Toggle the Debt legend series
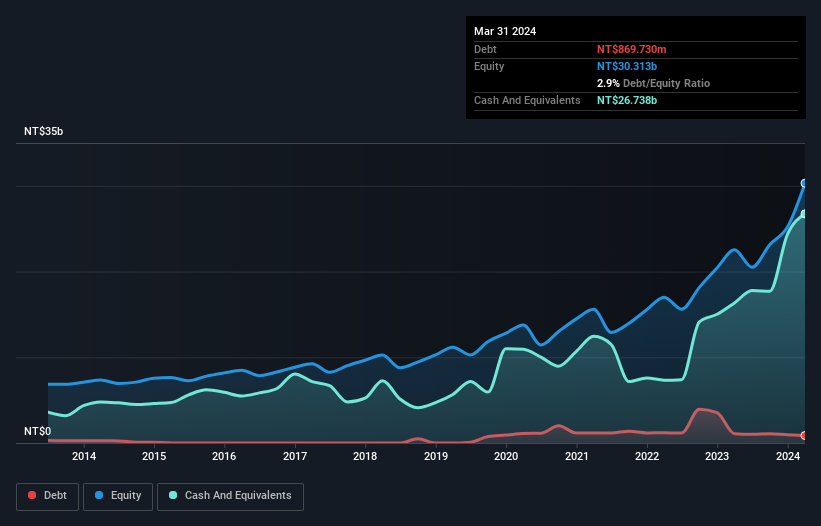 (x=47, y=496)
